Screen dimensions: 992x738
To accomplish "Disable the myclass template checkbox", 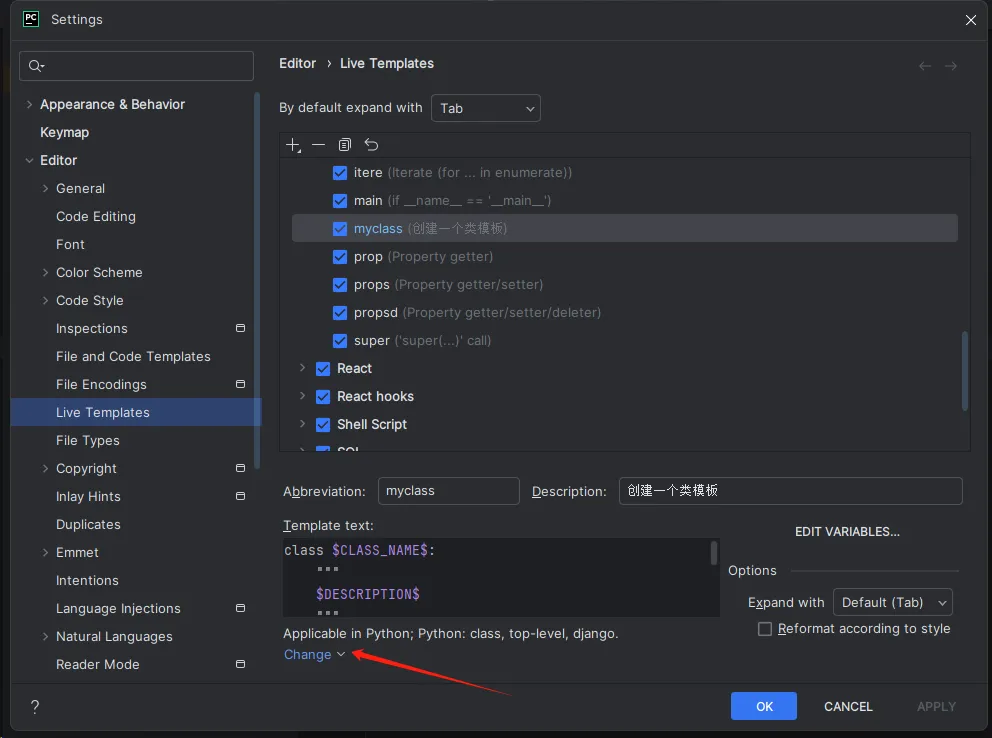I will click(340, 228).
